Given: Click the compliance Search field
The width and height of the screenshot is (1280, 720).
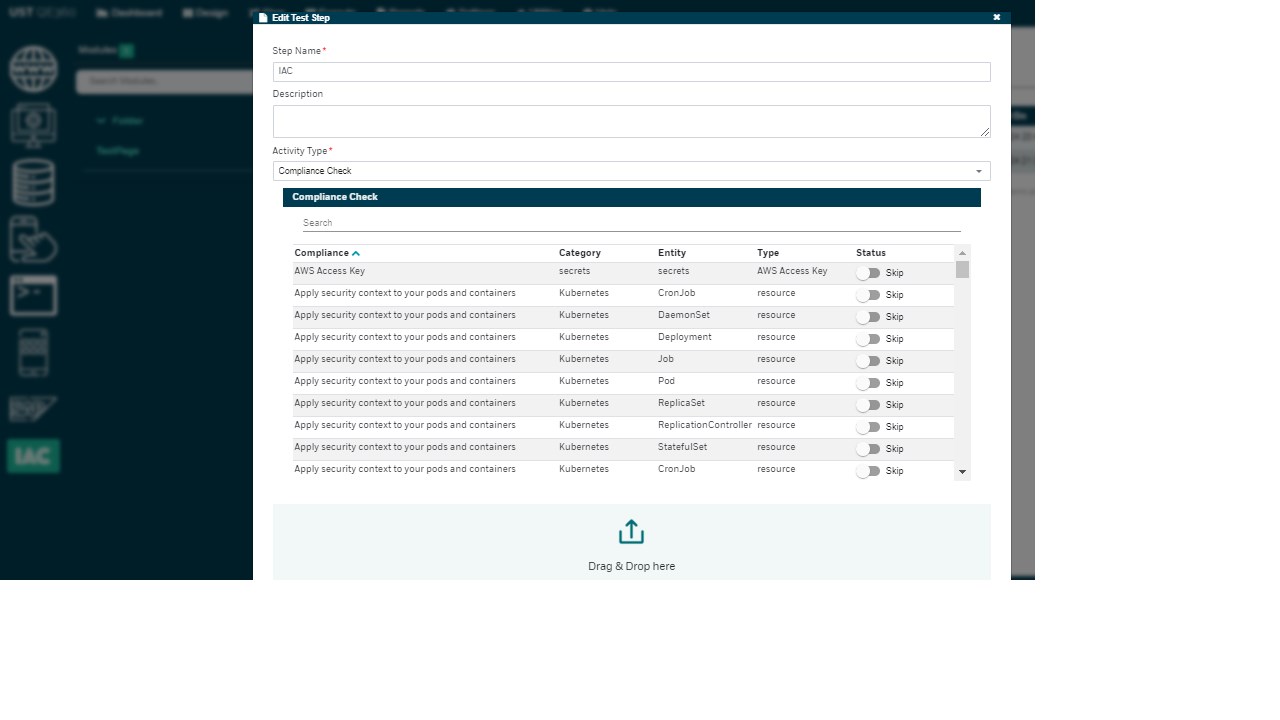Looking at the screenshot, I should pos(631,223).
